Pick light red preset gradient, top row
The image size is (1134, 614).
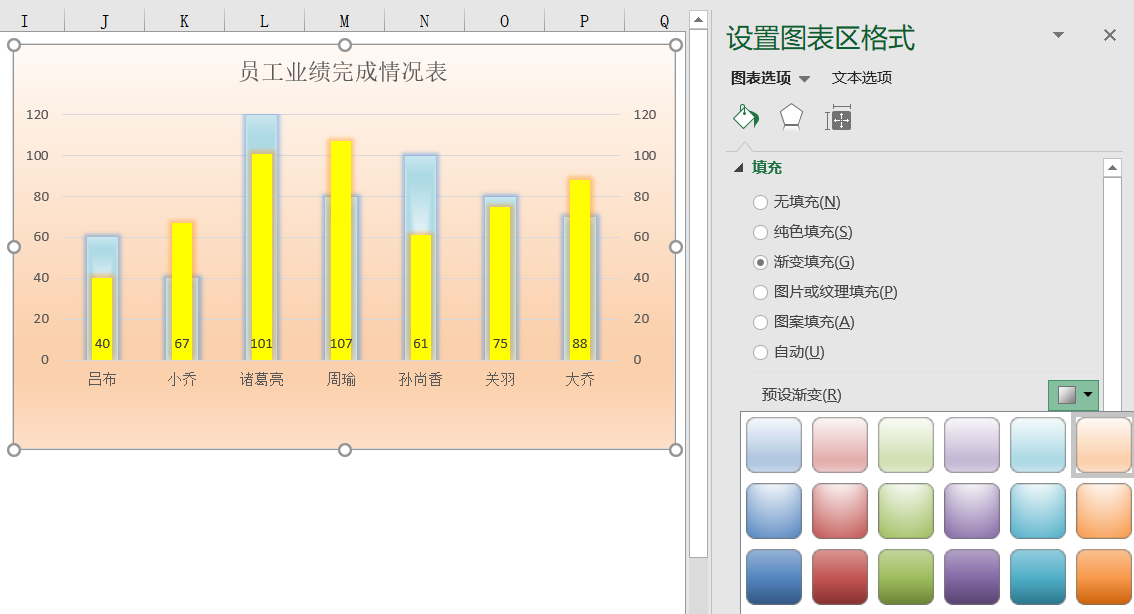pyautogui.click(x=840, y=445)
